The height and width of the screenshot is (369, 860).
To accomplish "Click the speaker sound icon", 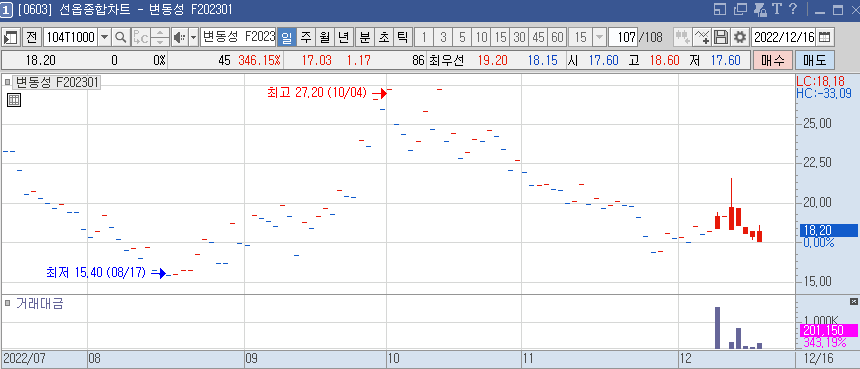I will (x=179, y=37).
